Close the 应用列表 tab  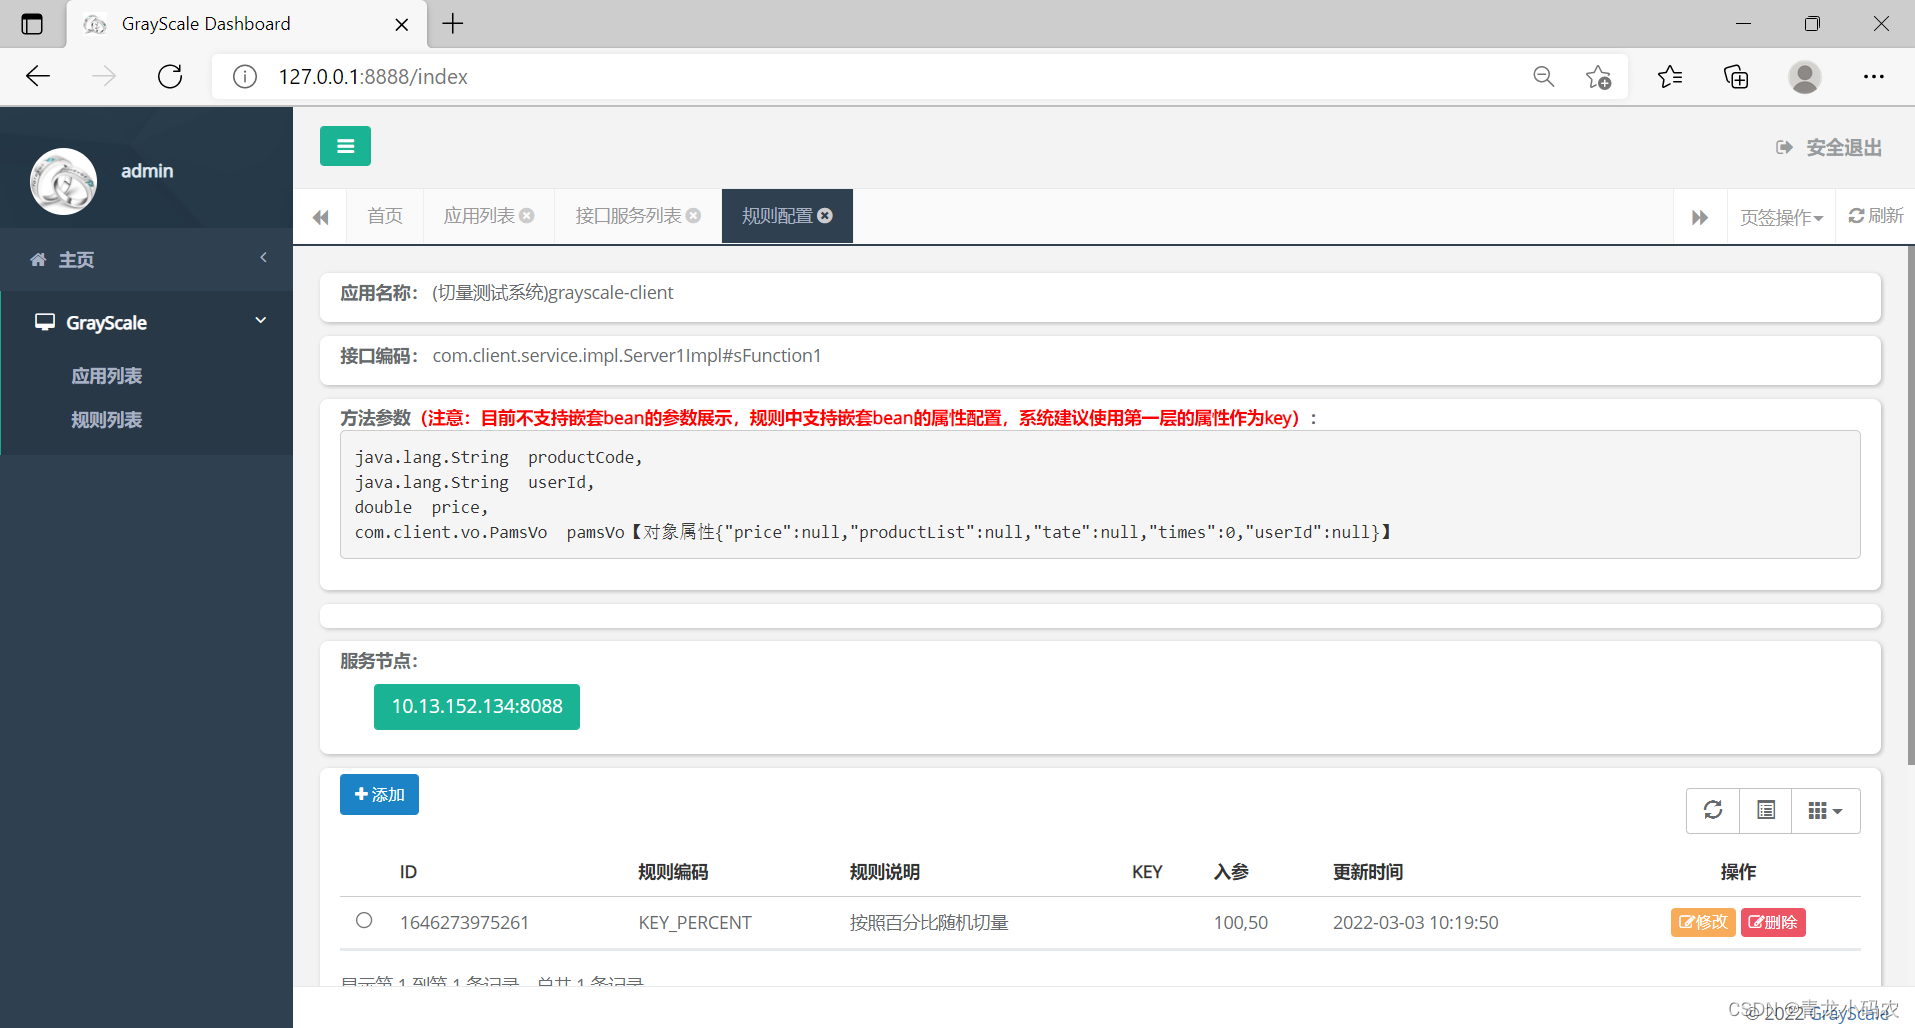coord(527,216)
